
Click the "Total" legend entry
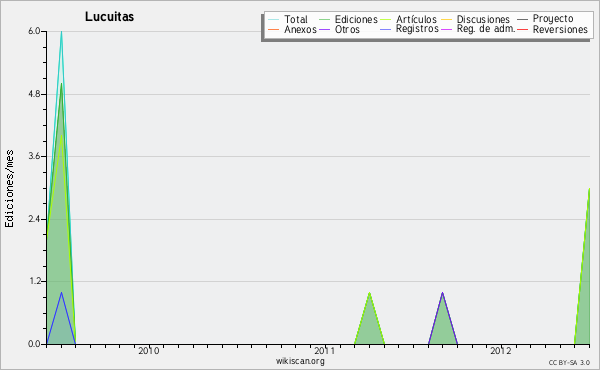click(296, 19)
